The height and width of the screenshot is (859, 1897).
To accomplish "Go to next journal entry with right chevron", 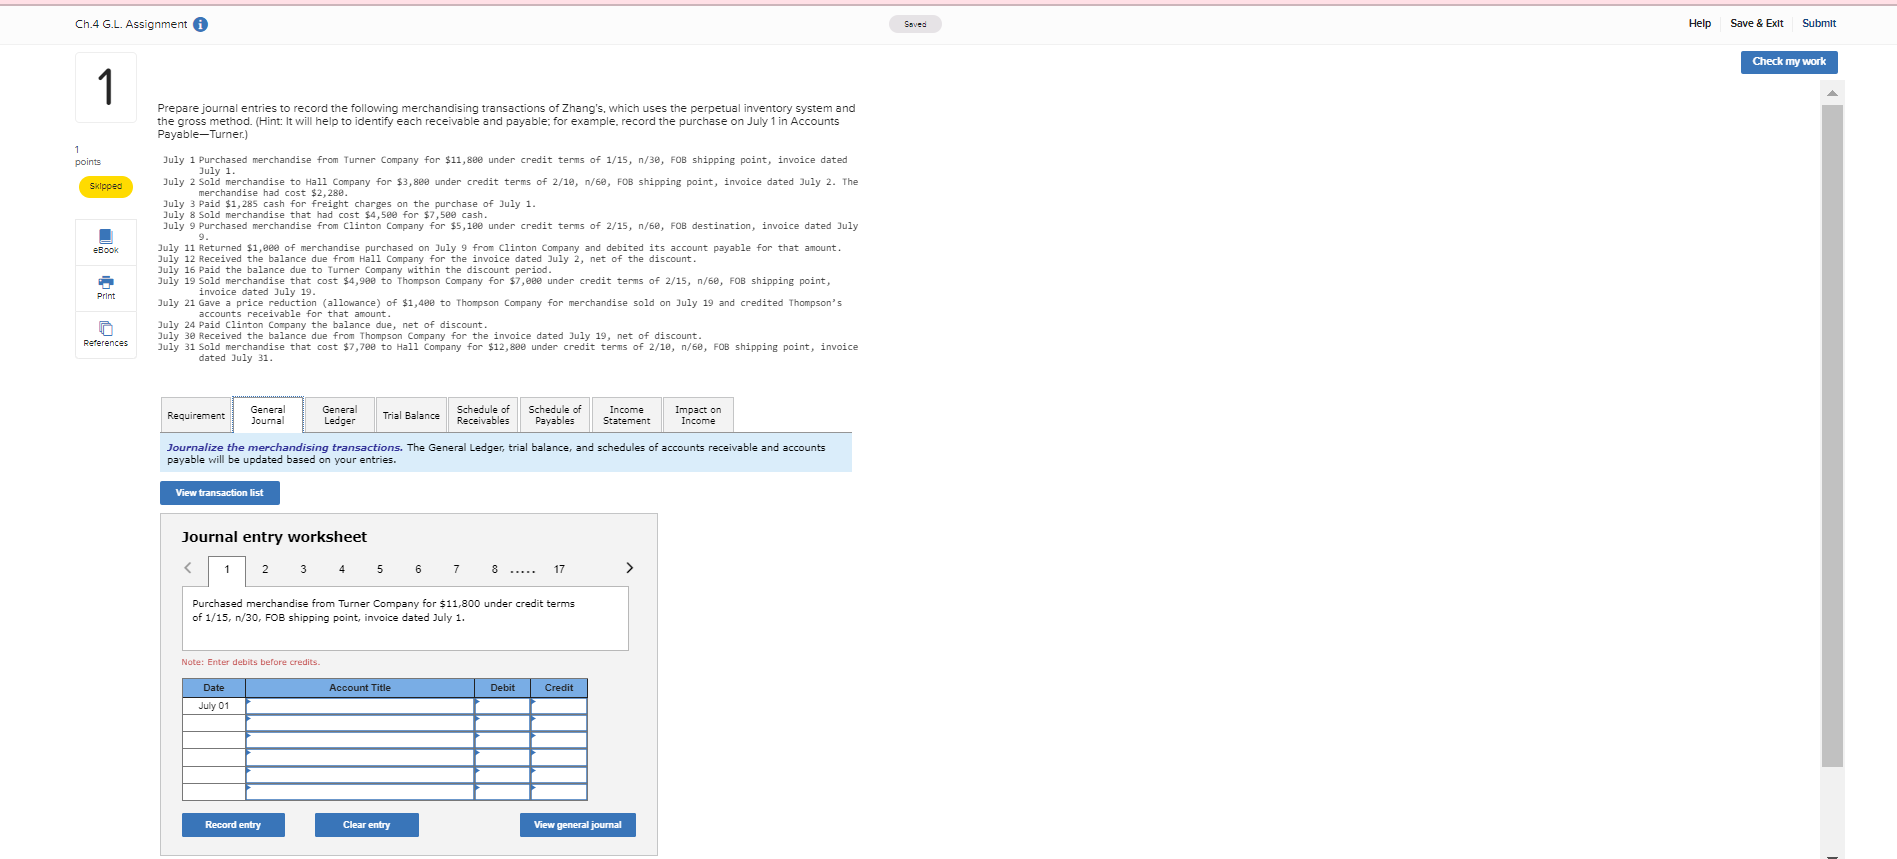I will point(629,568).
